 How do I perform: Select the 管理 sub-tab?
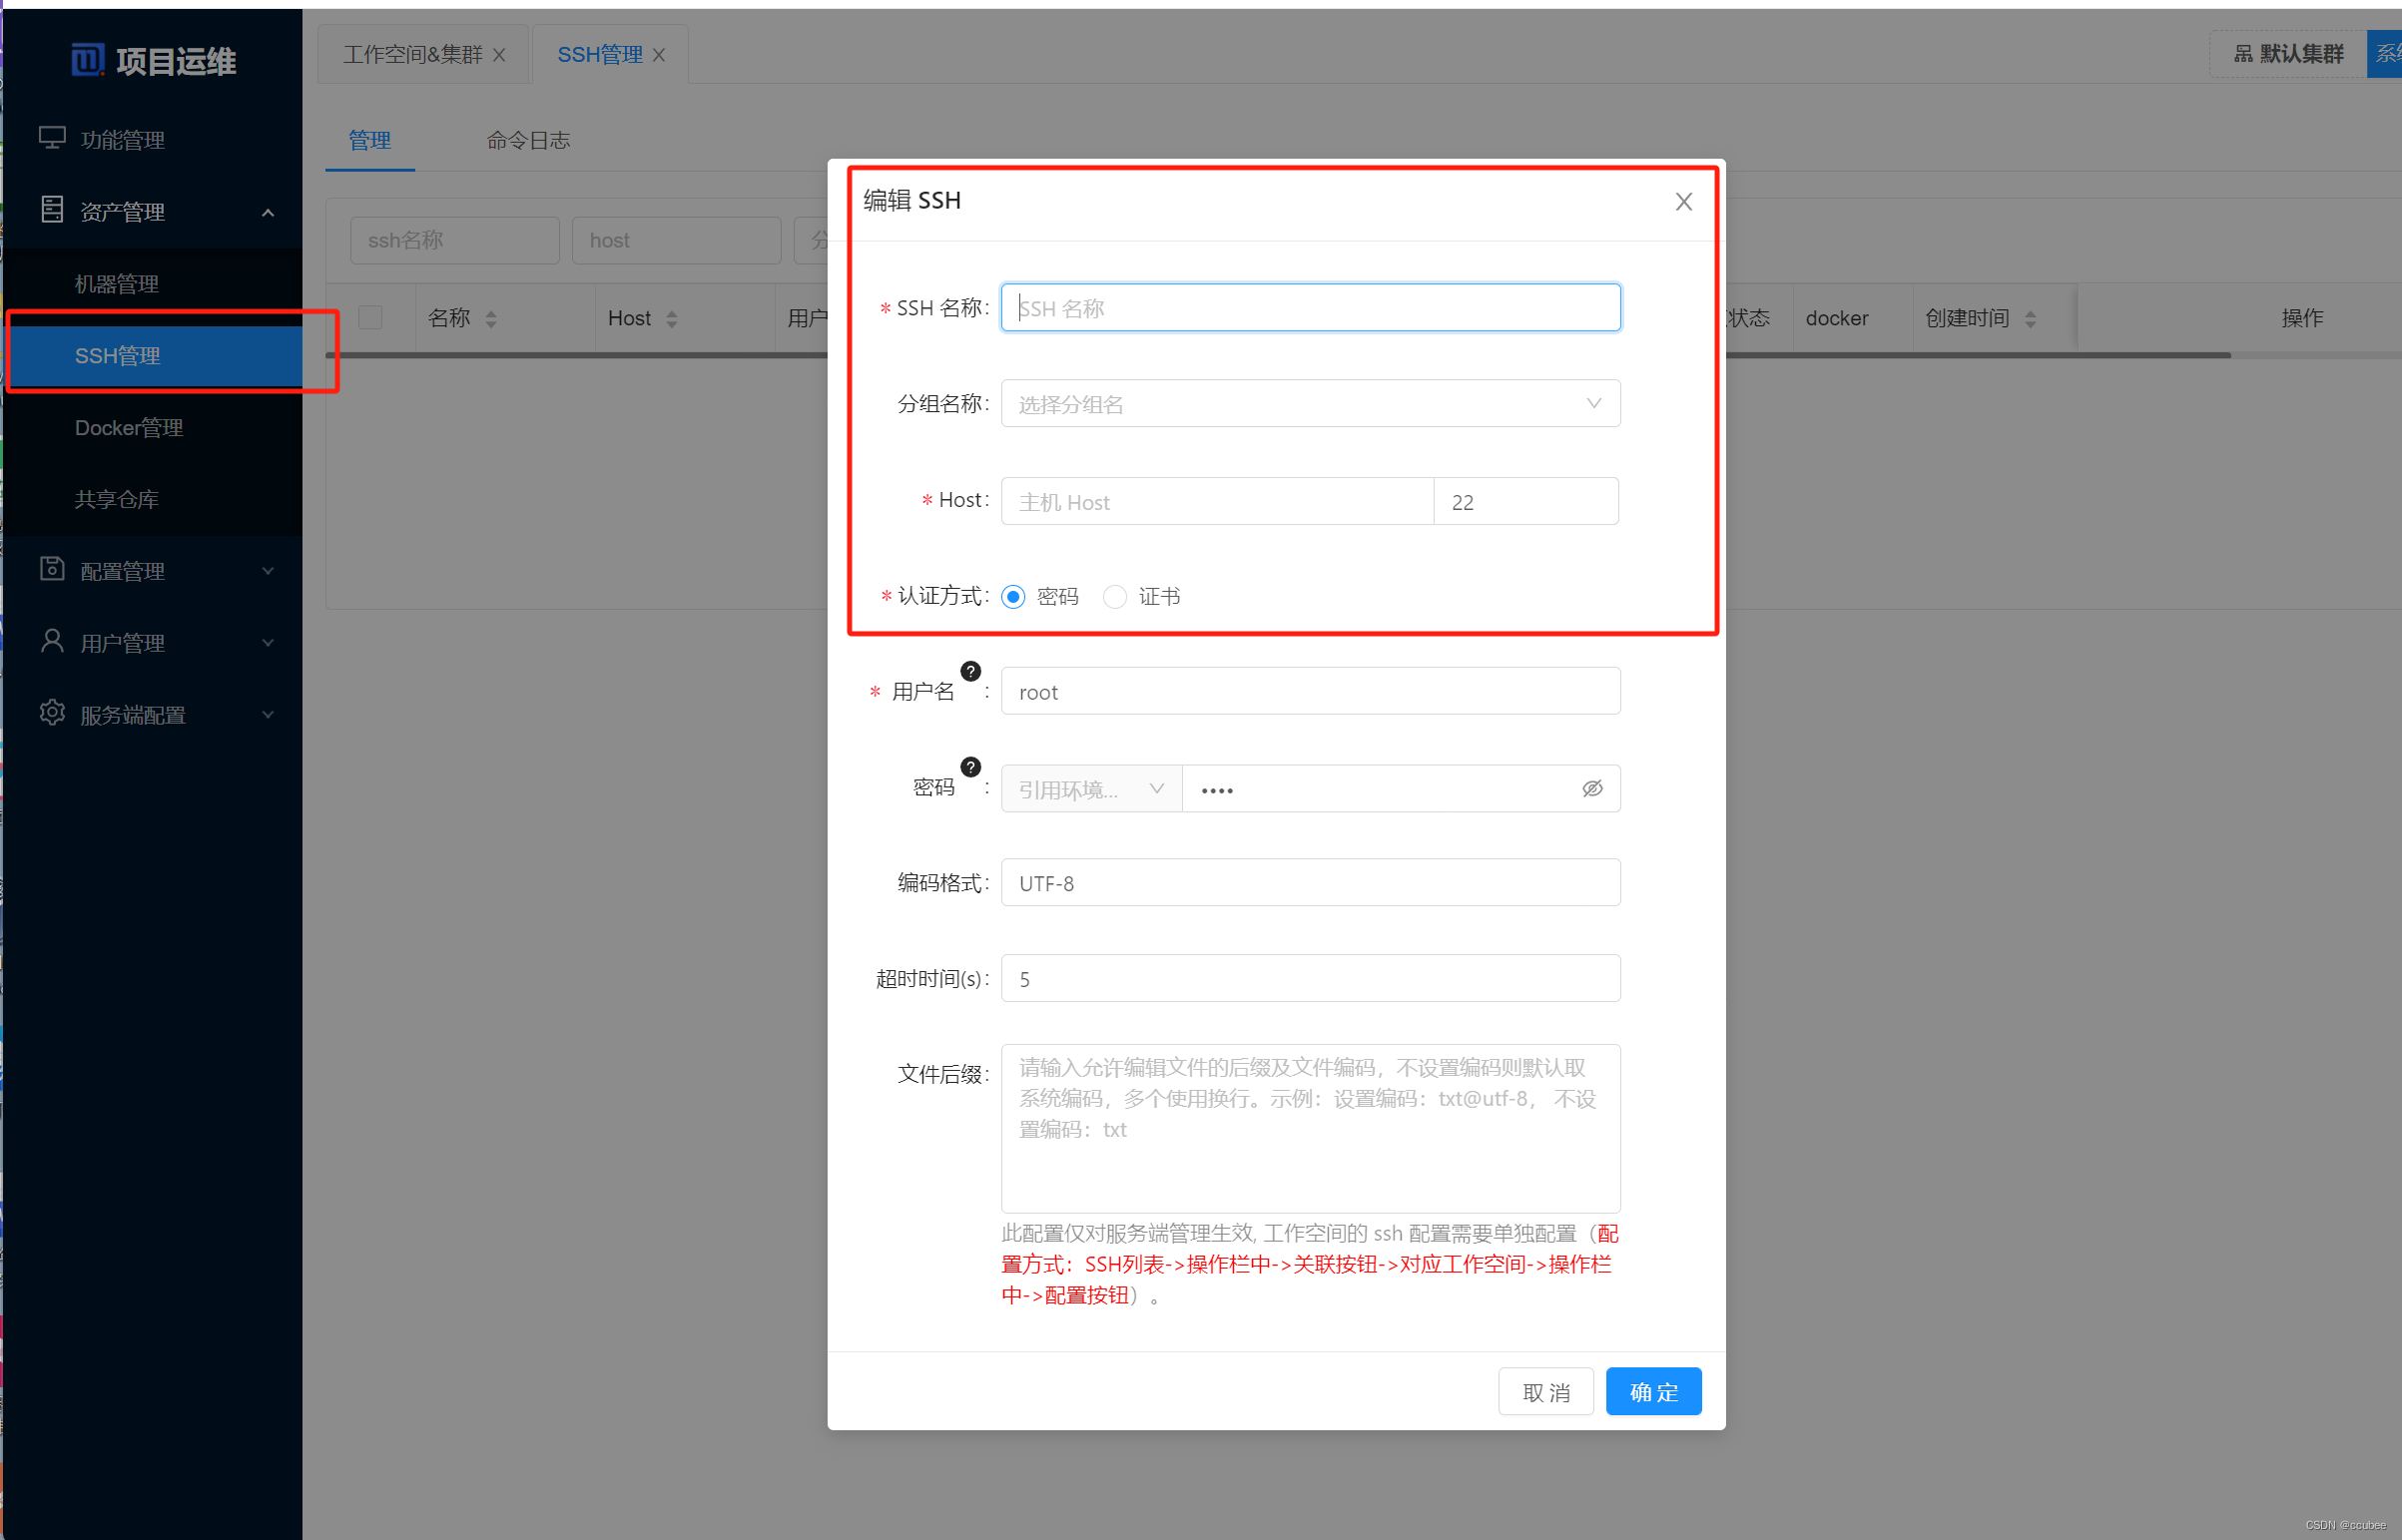(370, 141)
